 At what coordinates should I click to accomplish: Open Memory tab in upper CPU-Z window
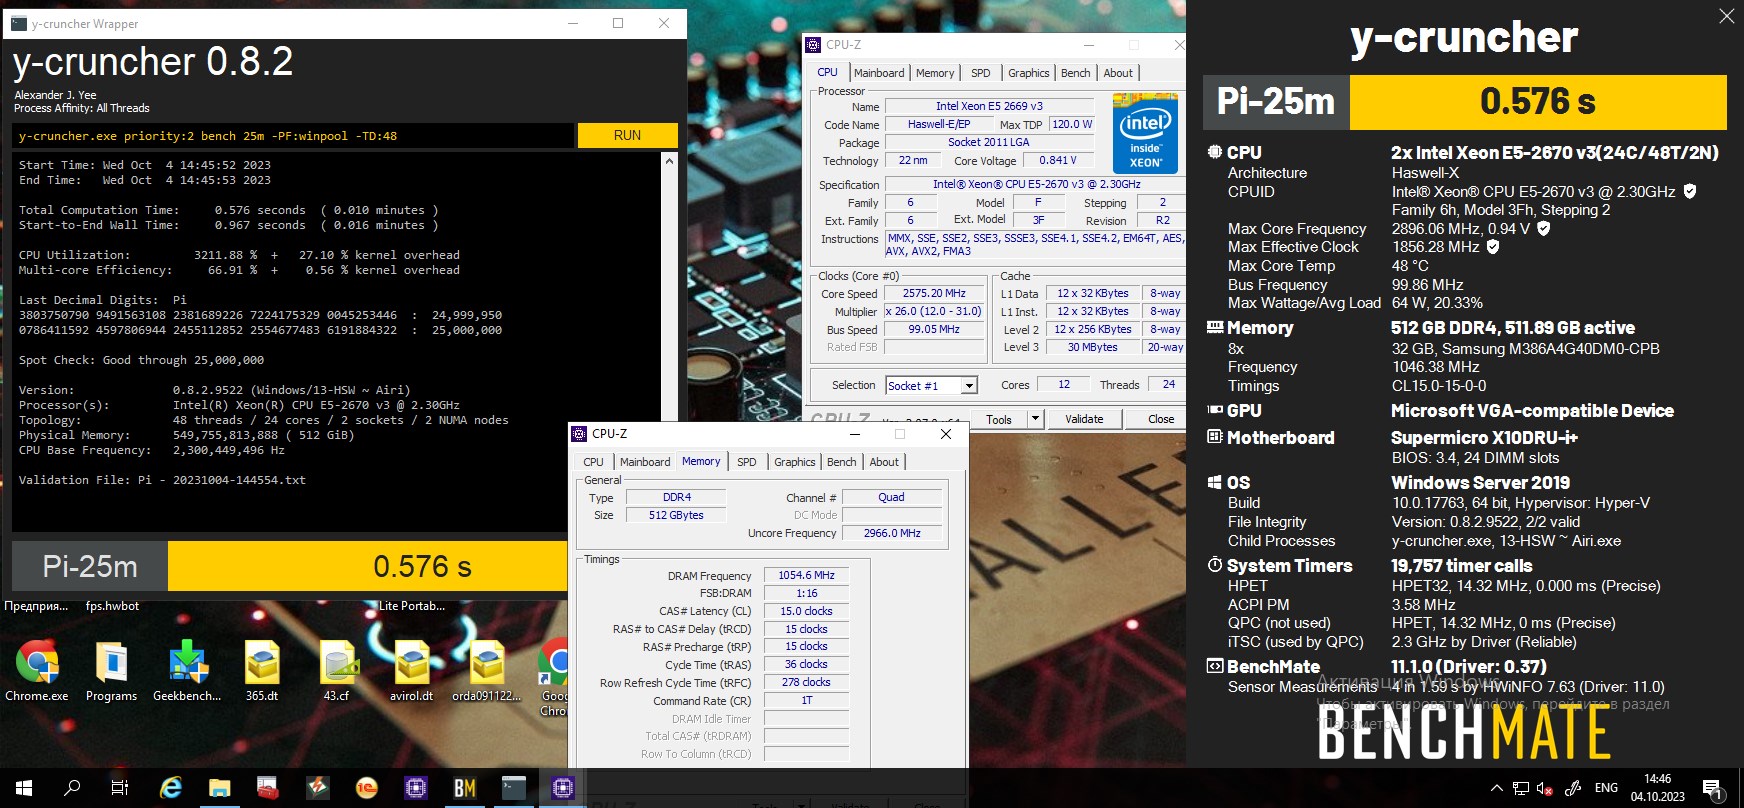pyautogui.click(x=935, y=73)
